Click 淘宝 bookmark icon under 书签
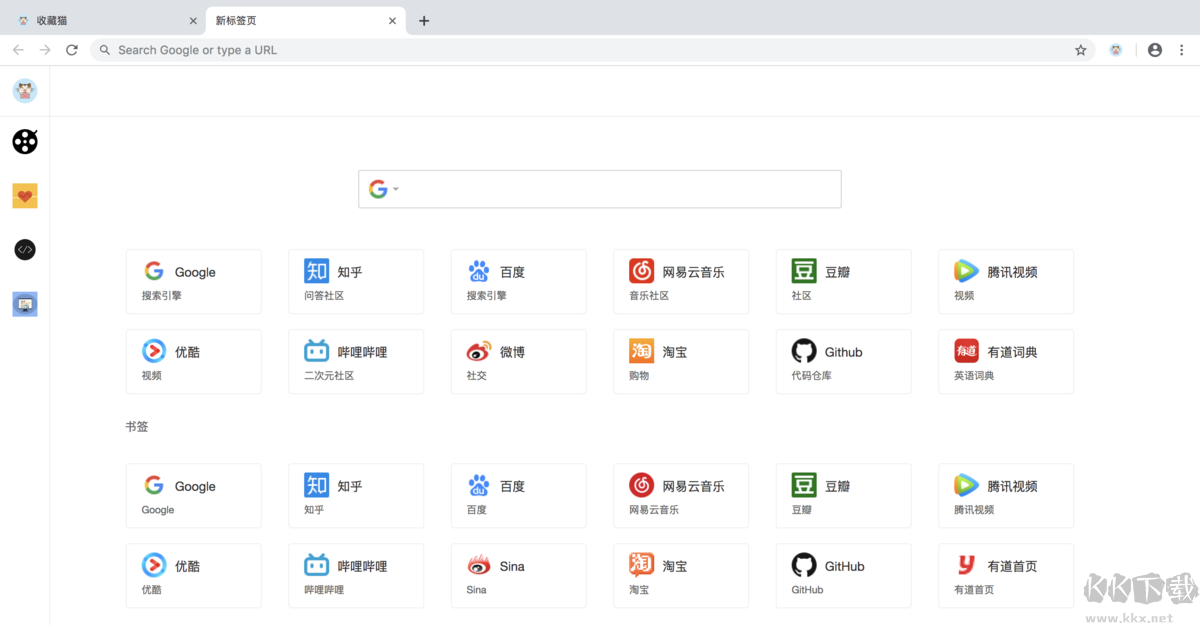The width and height of the screenshot is (1200, 625). pyautogui.click(x=641, y=565)
